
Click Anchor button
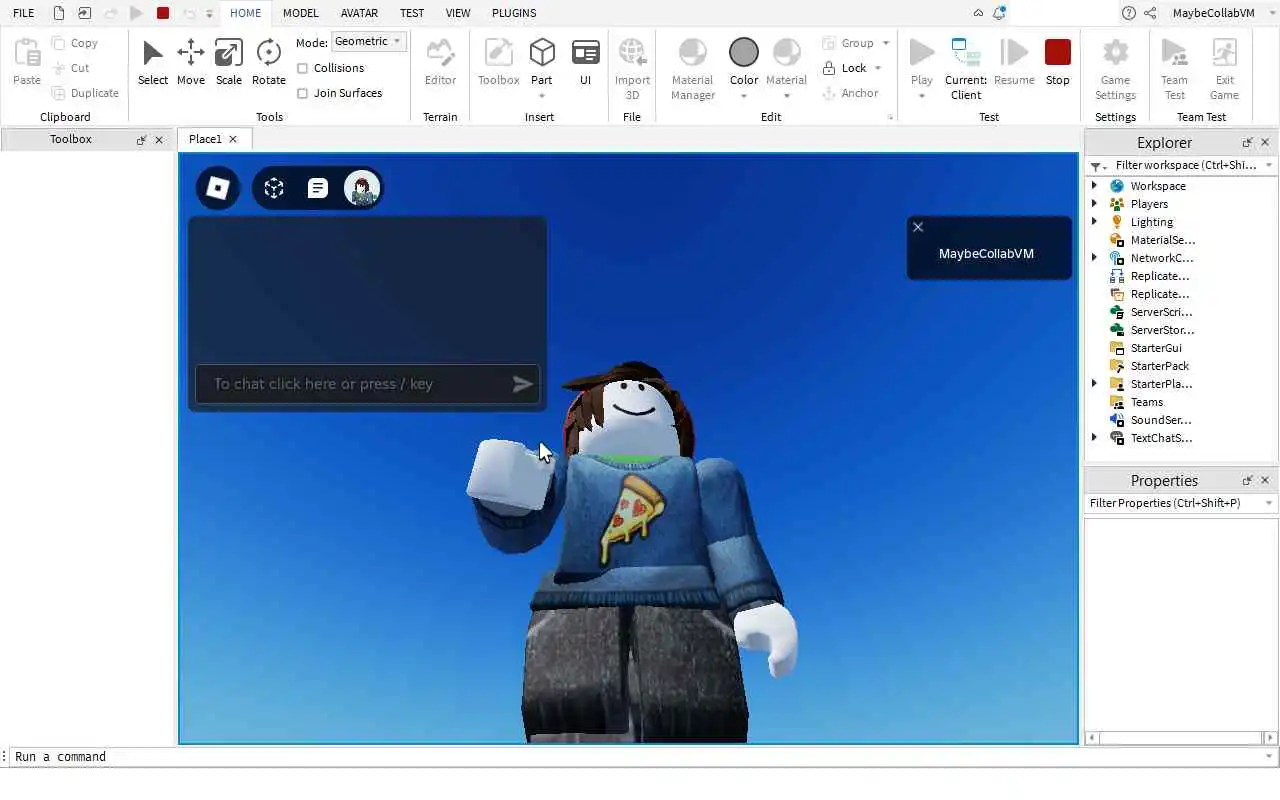[x=850, y=93]
